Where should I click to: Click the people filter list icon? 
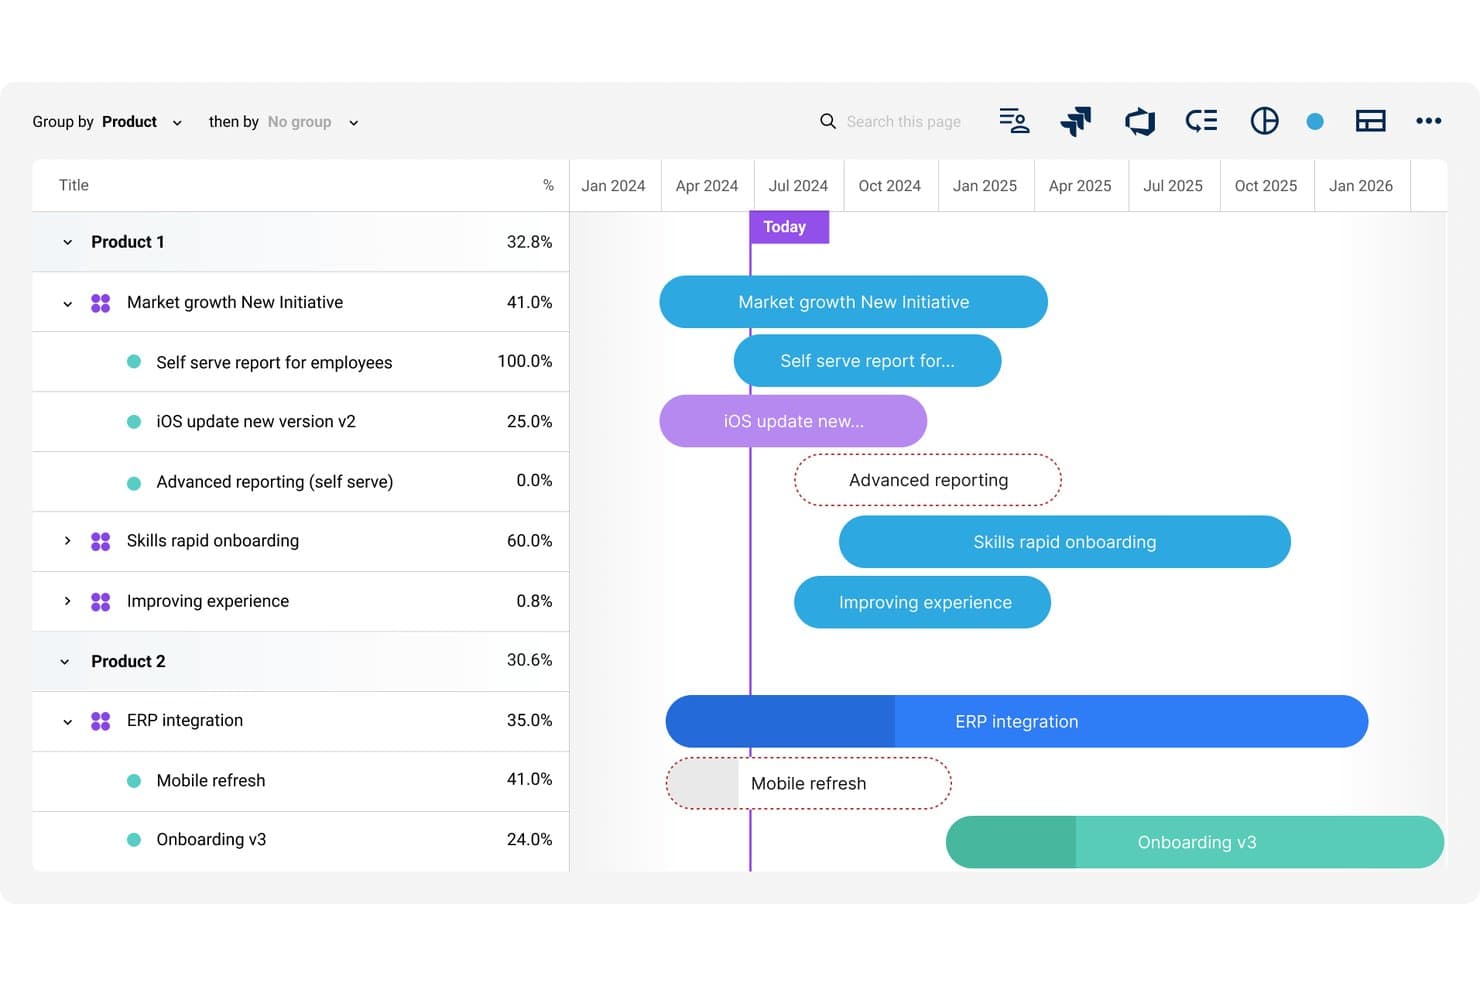pos(1014,121)
